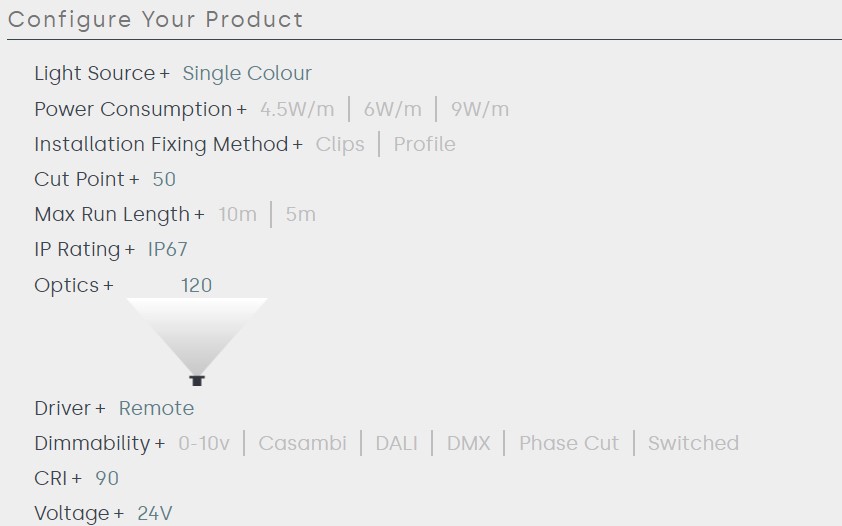Choose the 5m max run length
This screenshot has width=842, height=526.
[300, 214]
